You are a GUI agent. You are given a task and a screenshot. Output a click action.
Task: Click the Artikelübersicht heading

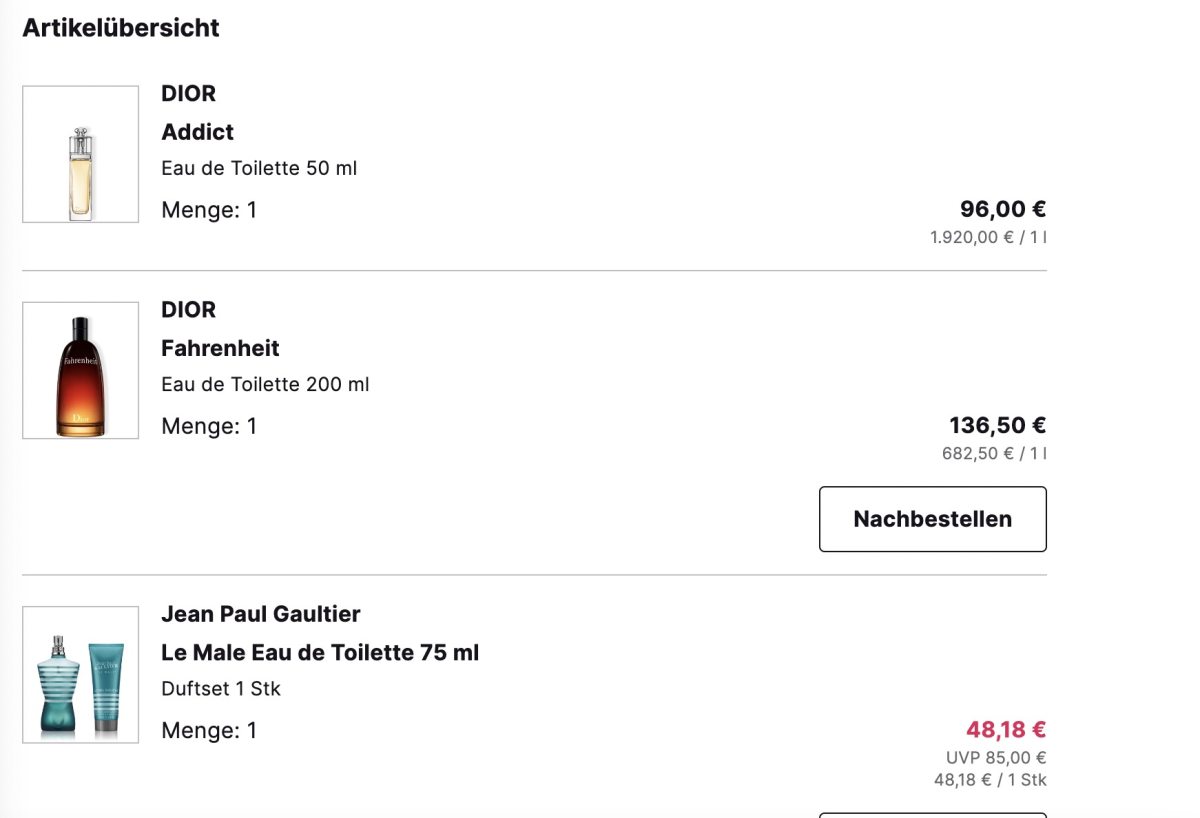coord(121,28)
